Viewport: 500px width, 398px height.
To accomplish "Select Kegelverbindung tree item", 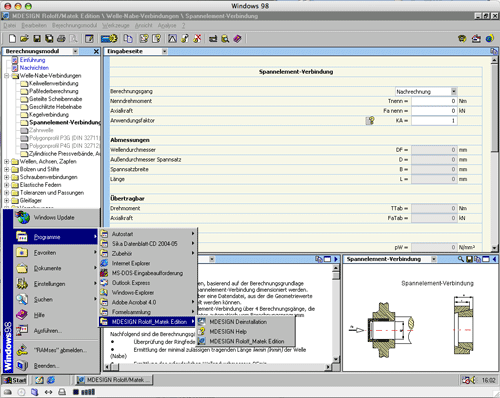I will [x=49, y=115].
